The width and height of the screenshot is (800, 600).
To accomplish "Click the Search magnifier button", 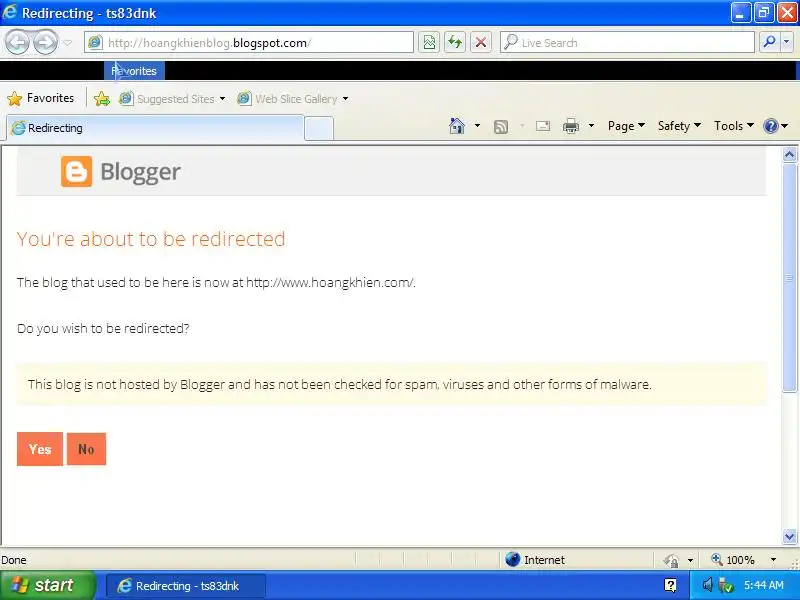I will tap(769, 43).
